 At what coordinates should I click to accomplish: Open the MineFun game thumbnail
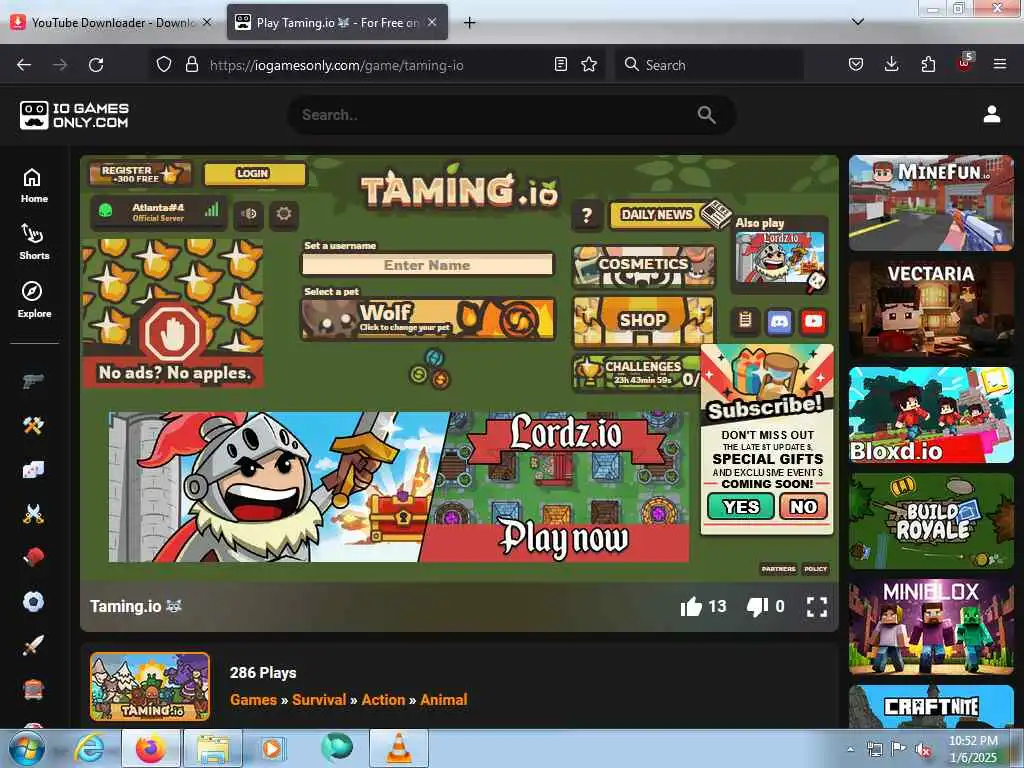coord(931,203)
